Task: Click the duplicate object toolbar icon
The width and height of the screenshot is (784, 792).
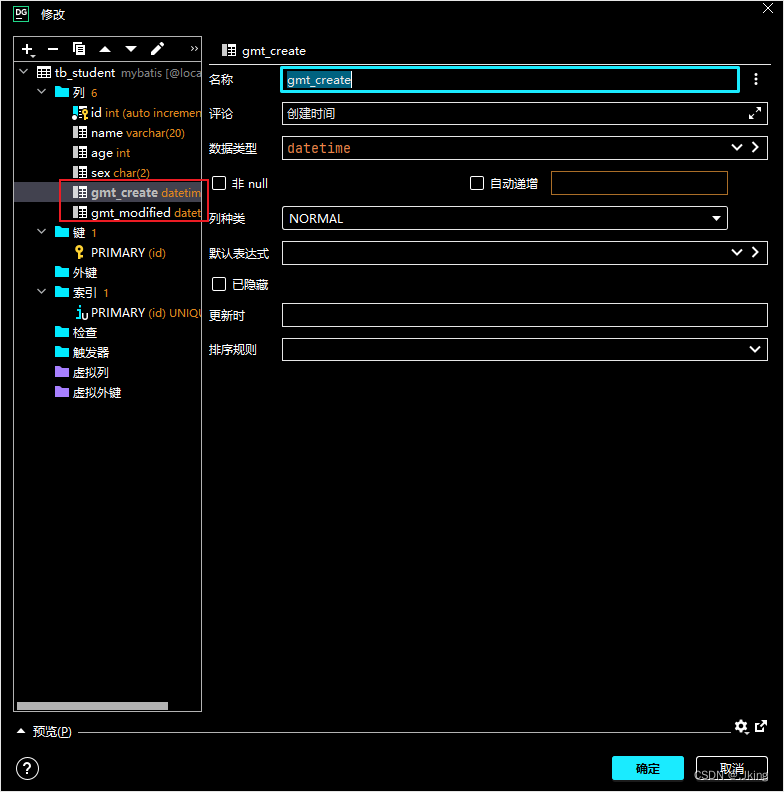Action: pos(79,49)
